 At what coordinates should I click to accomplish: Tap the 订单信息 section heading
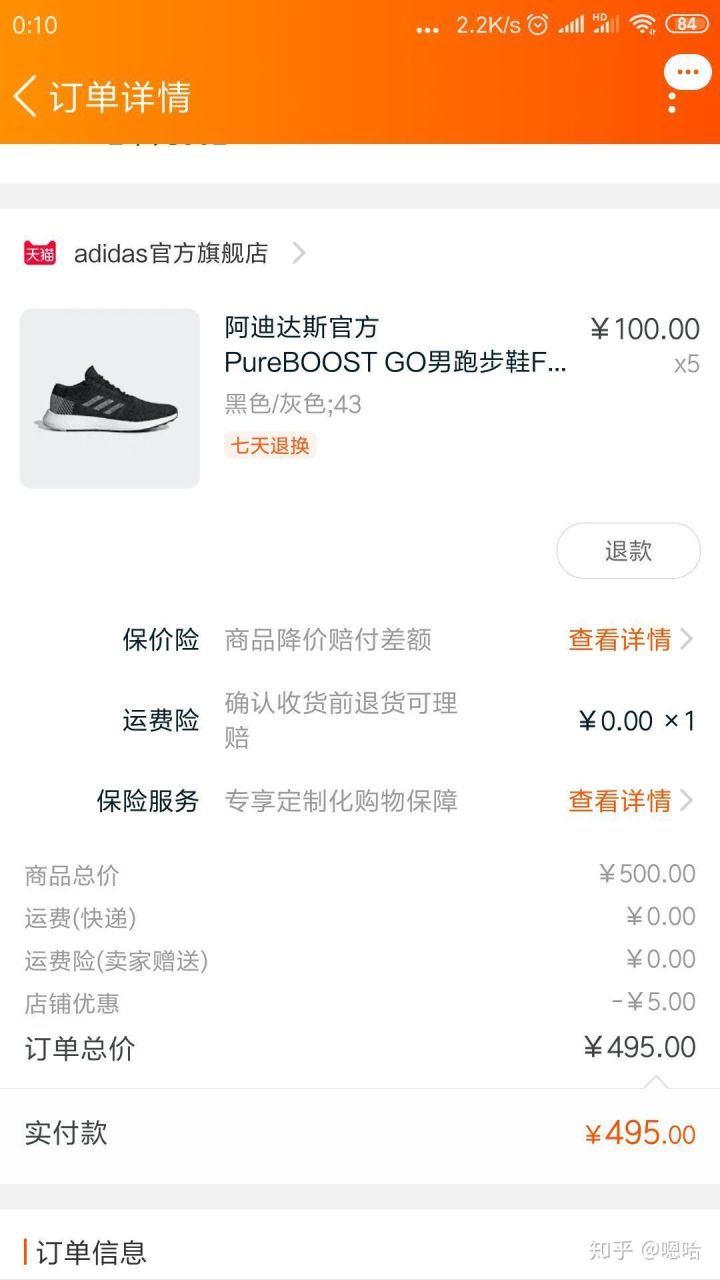[x=91, y=1252]
